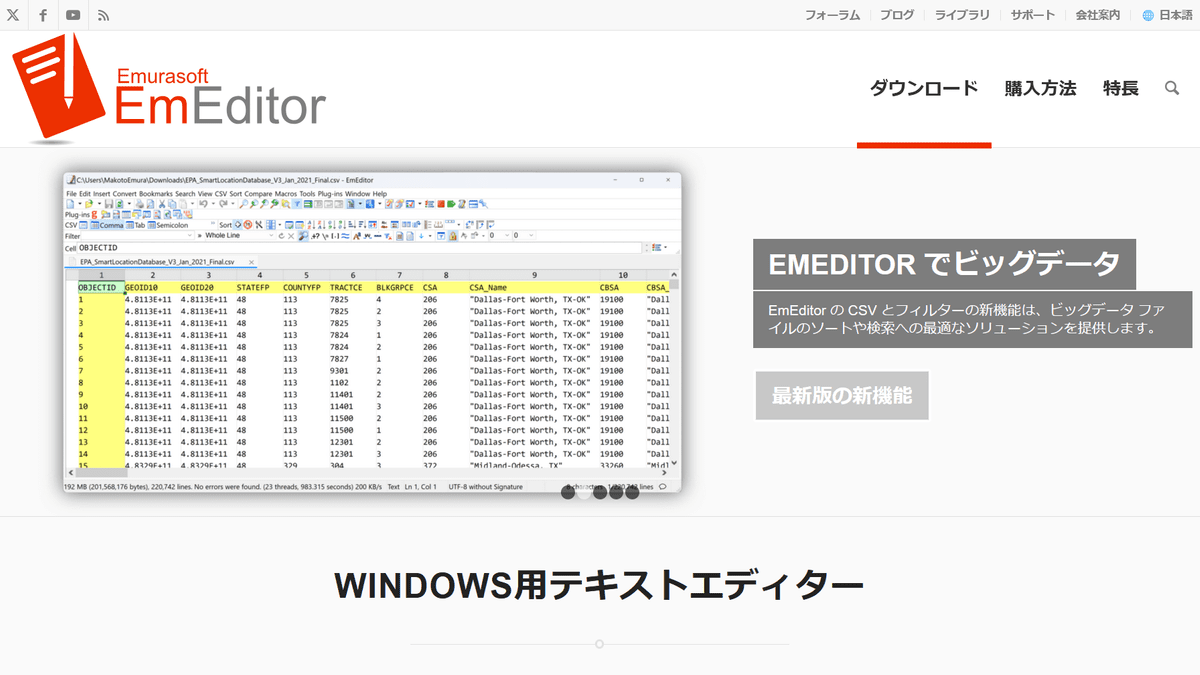Open the 会社案内 link
The image size is (1200, 675).
click(x=1097, y=15)
